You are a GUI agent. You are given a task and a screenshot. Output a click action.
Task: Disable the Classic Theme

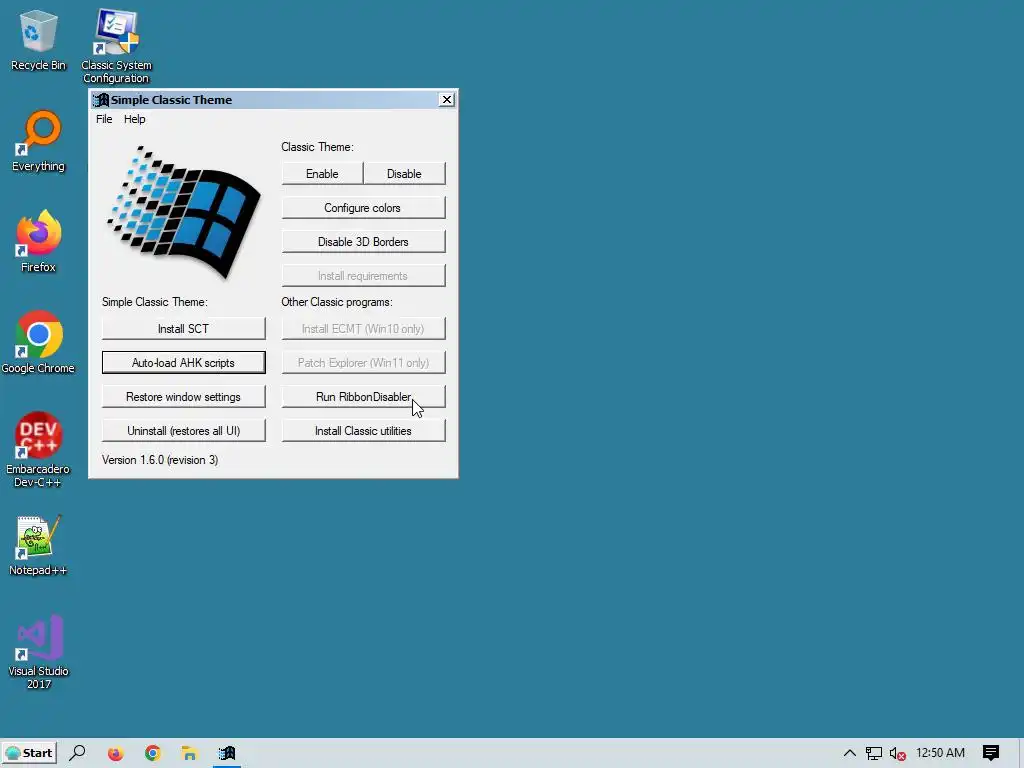coord(404,174)
